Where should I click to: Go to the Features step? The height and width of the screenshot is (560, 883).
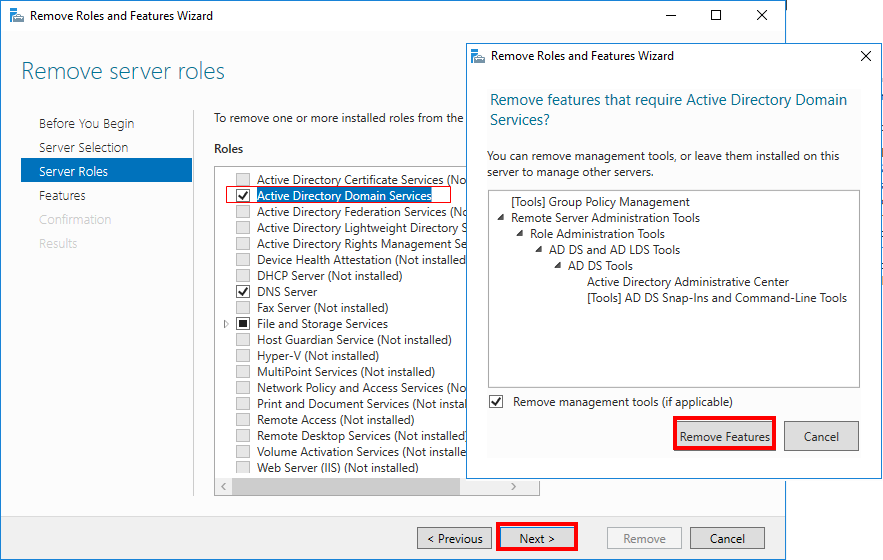(62, 195)
